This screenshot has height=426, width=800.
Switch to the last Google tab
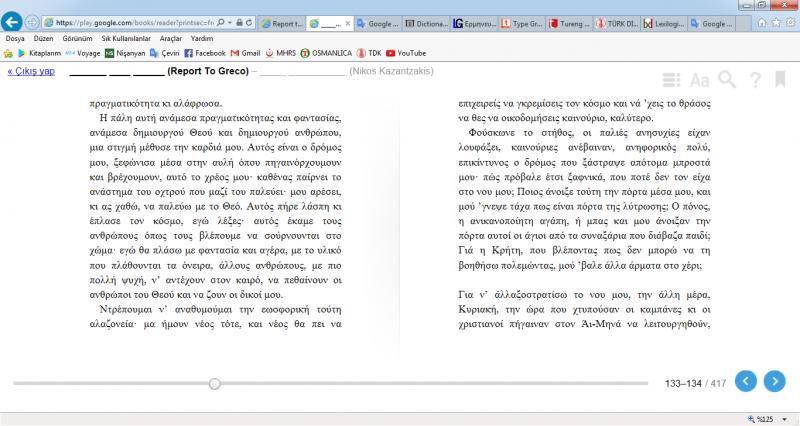(x=713, y=23)
